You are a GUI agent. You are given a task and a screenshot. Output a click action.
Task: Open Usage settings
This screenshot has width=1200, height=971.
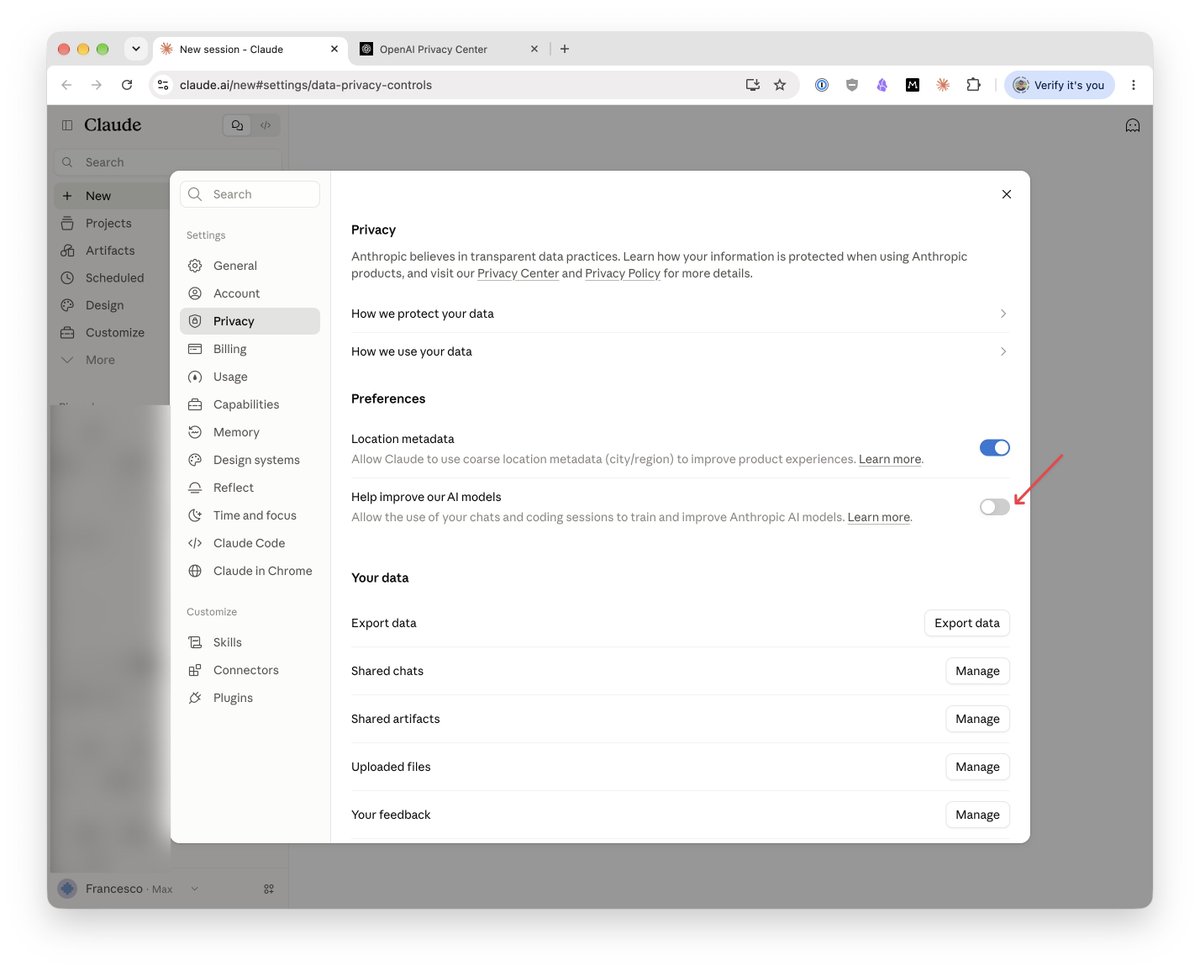pyautogui.click(x=250, y=377)
